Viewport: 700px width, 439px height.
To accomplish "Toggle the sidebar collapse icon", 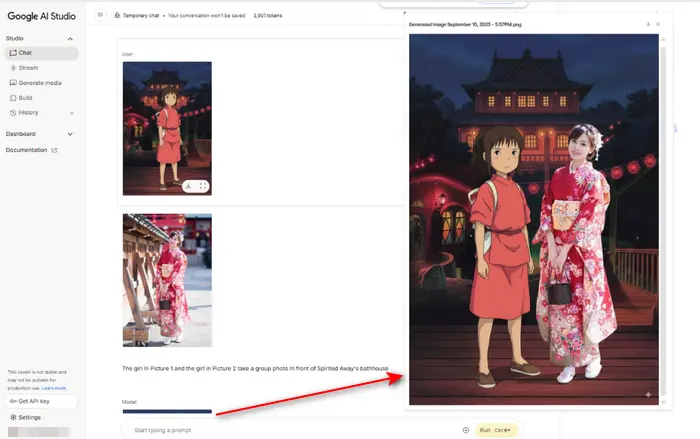I will [100, 15].
